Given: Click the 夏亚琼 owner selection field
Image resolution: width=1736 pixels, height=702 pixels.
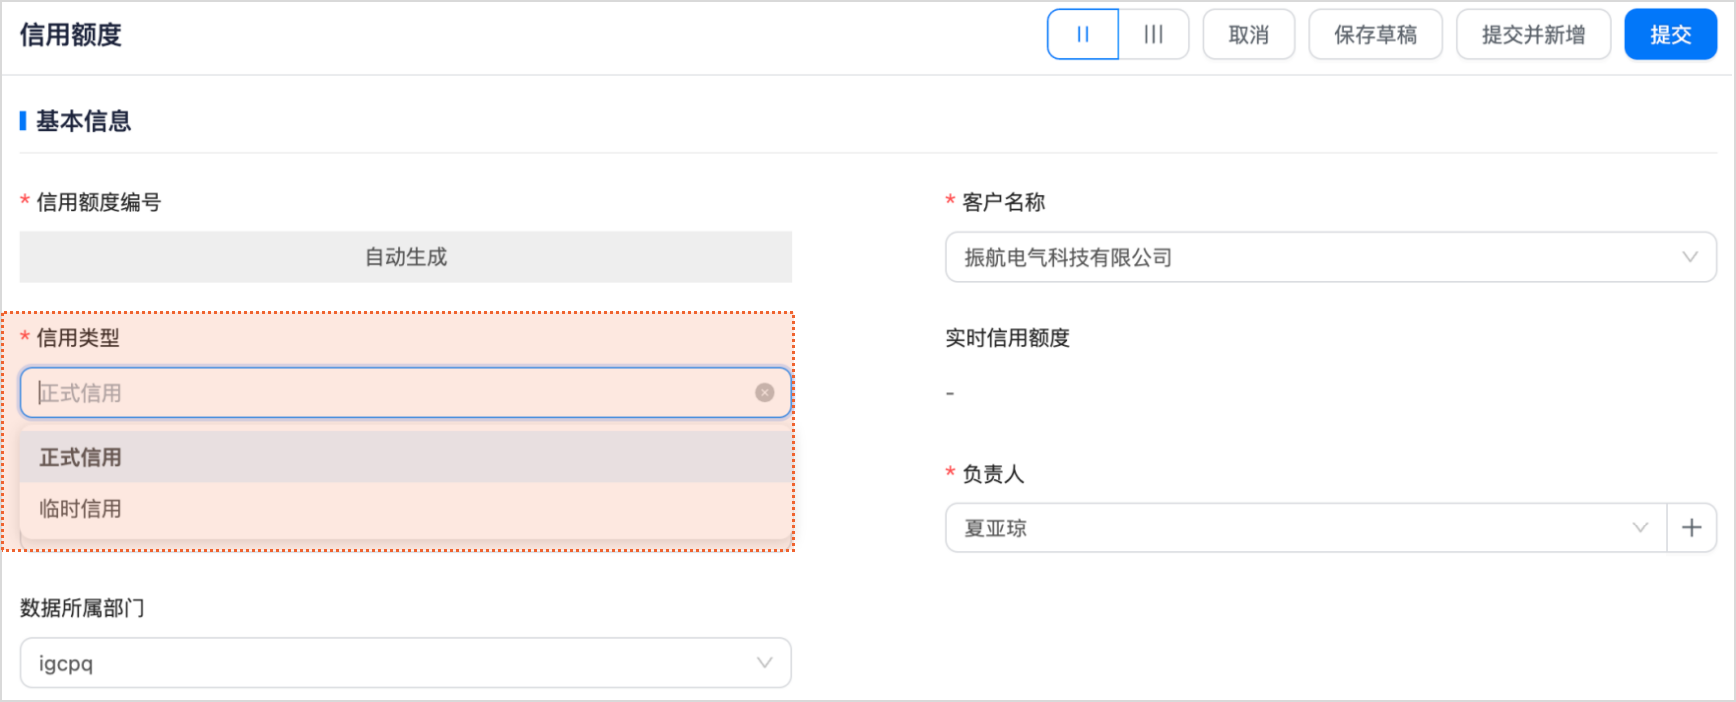Looking at the screenshot, I should [x=1280, y=528].
